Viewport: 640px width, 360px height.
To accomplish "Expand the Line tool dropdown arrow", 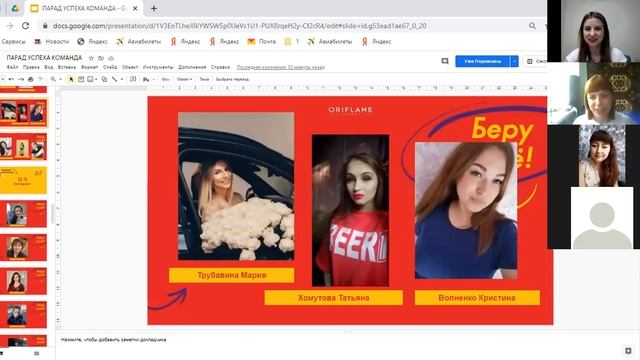I will pyautogui.click(x=122, y=79).
